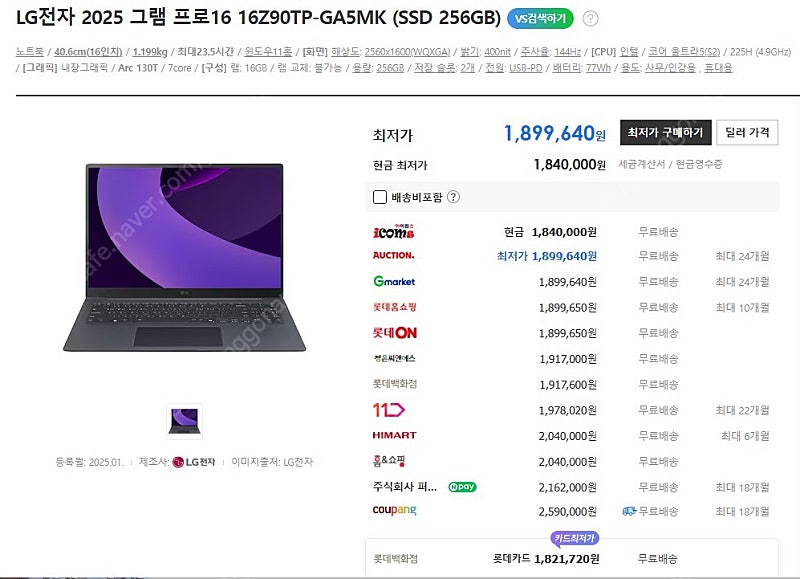
Task: Click the Npay badge icon
Action: [x=462, y=487]
